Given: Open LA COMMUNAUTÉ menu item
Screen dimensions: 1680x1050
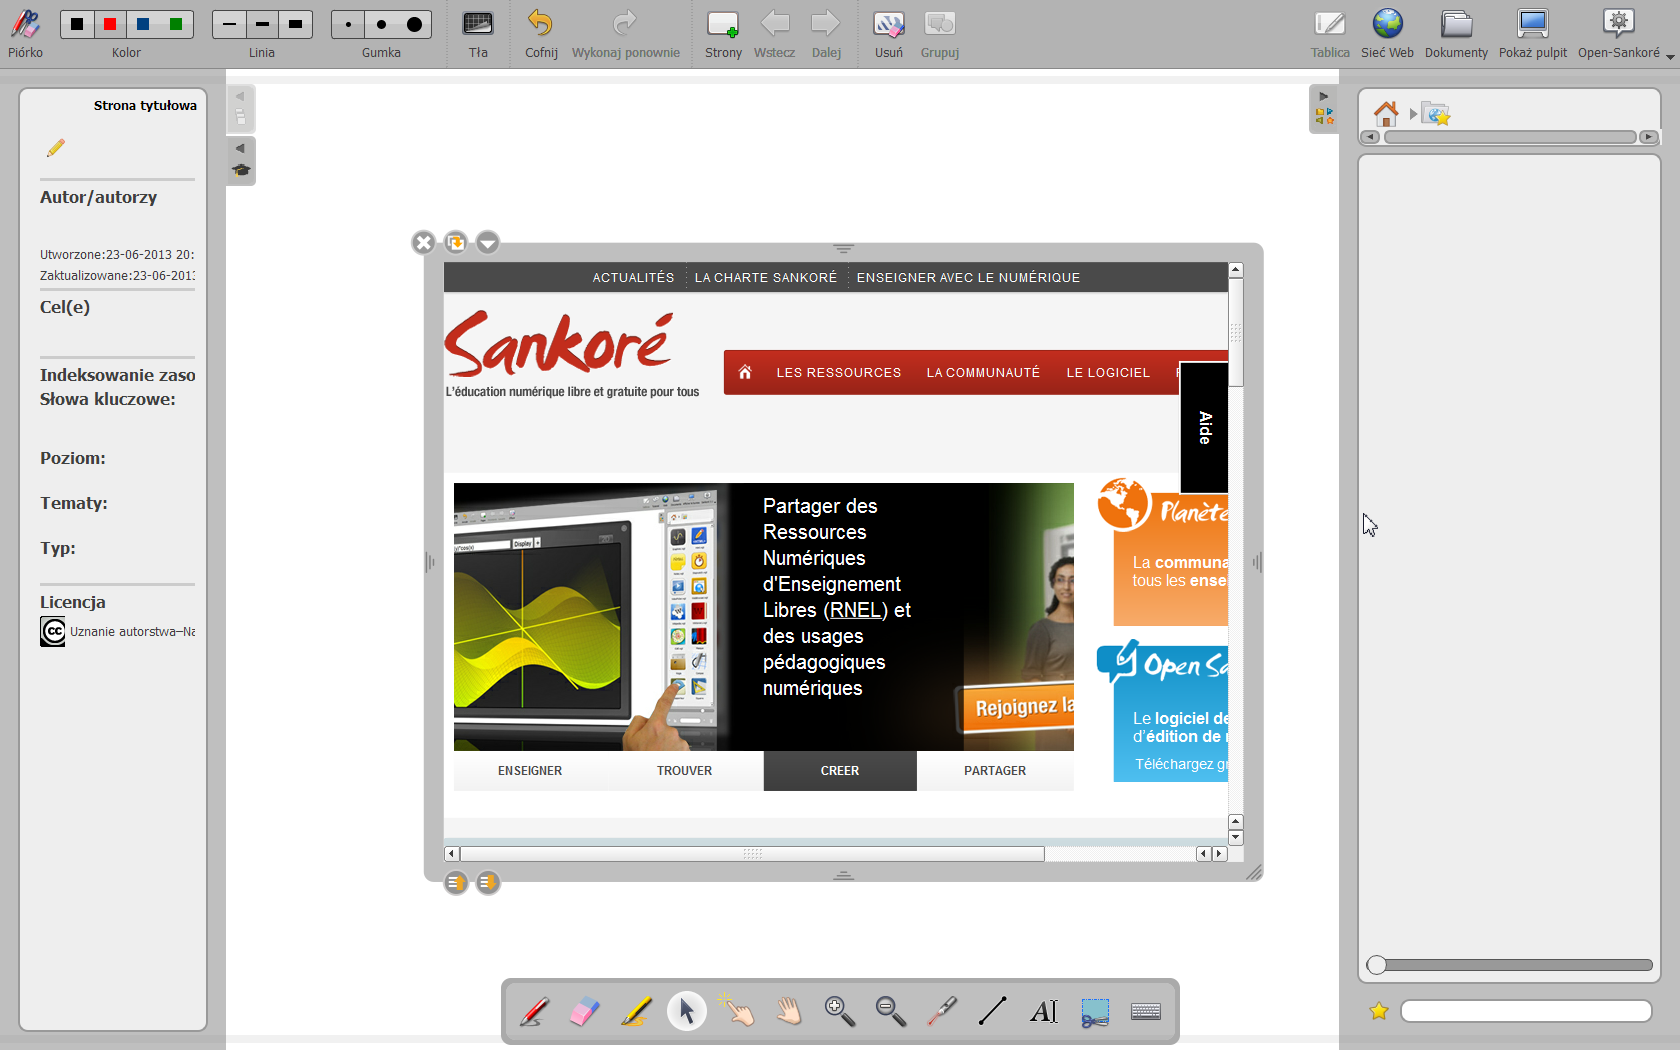Looking at the screenshot, I should pyautogui.click(x=983, y=373).
